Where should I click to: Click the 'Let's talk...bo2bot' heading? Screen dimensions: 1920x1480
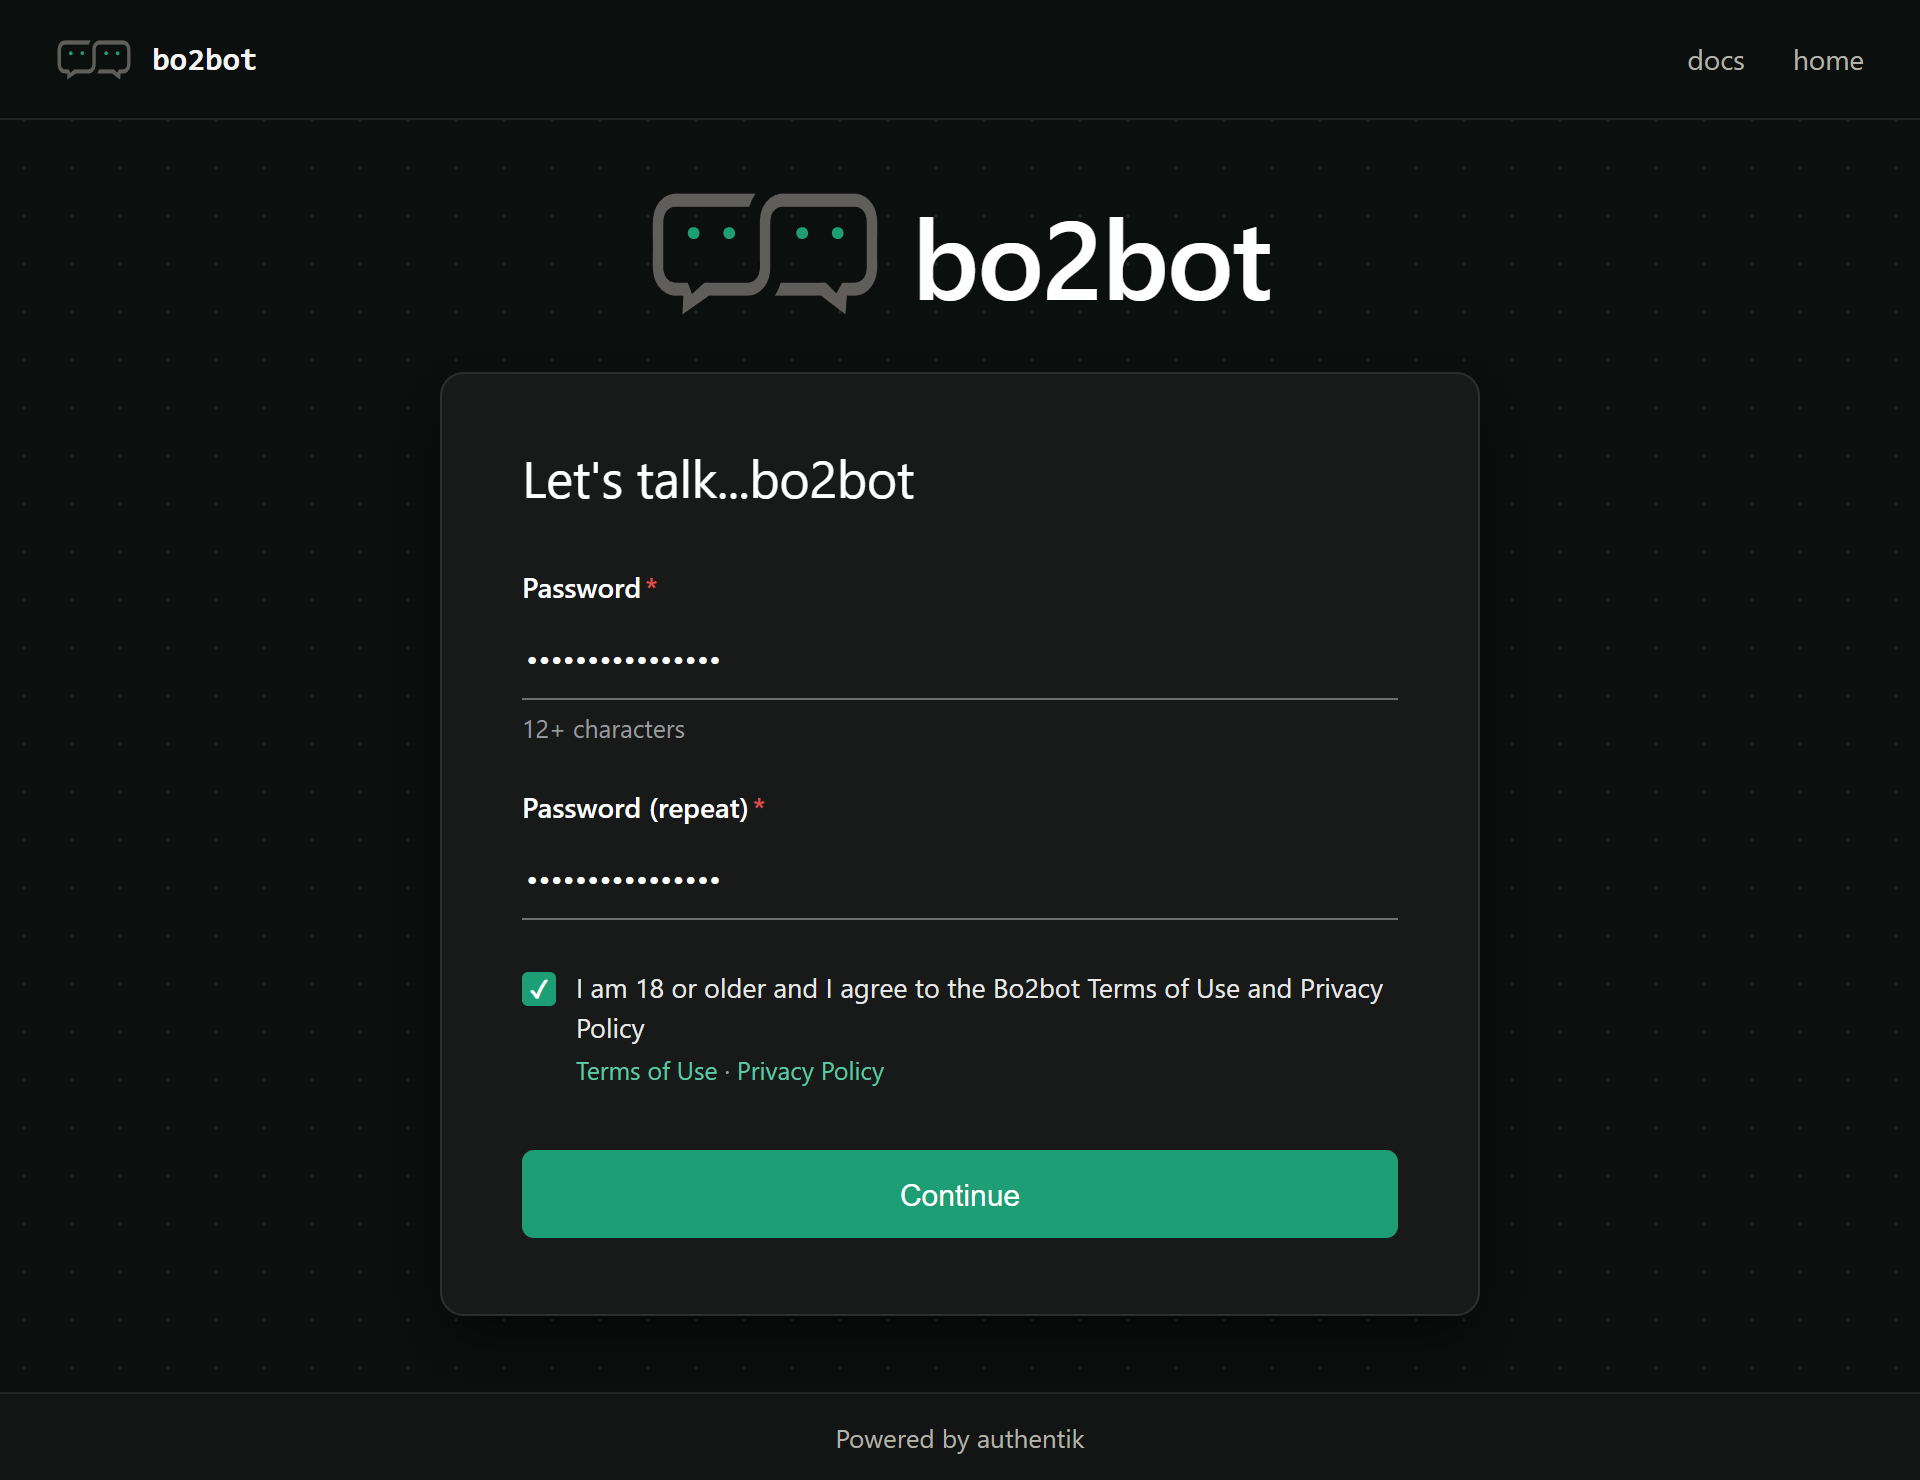click(x=718, y=481)
